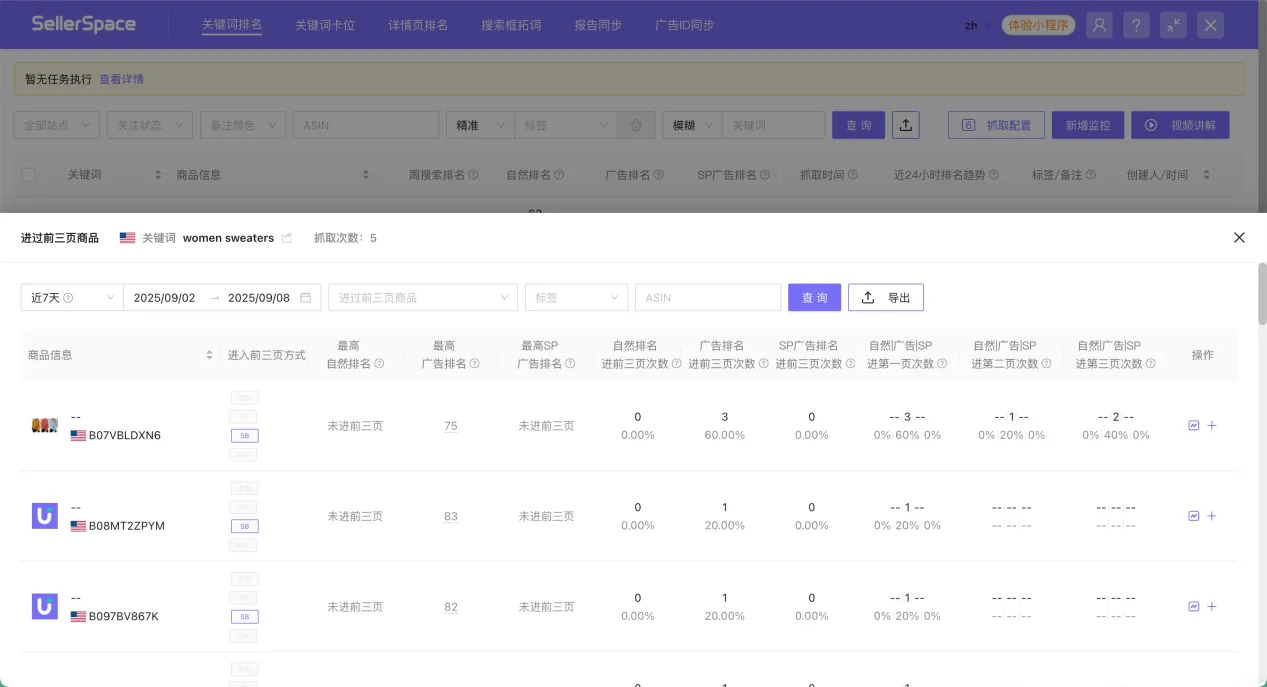Click 体验小程序 button
Screen dimensions: 1267x687
1038,25
